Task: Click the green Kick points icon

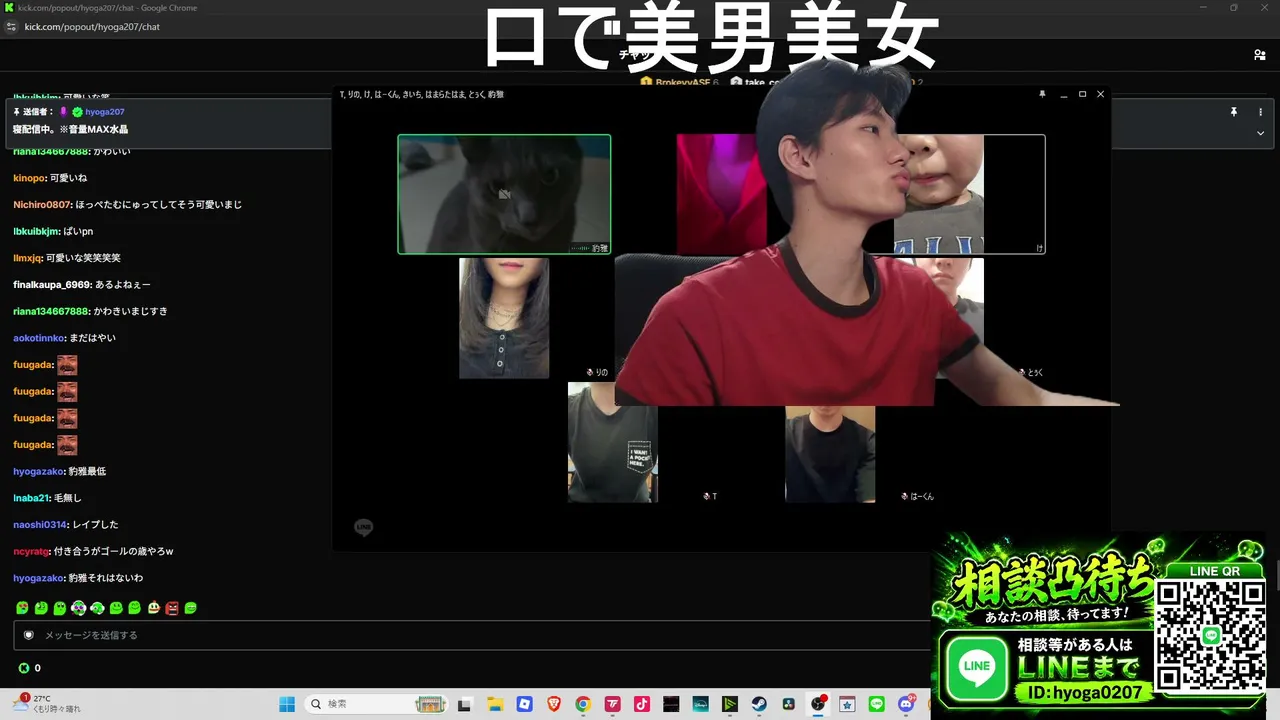Action: [24, 668]
